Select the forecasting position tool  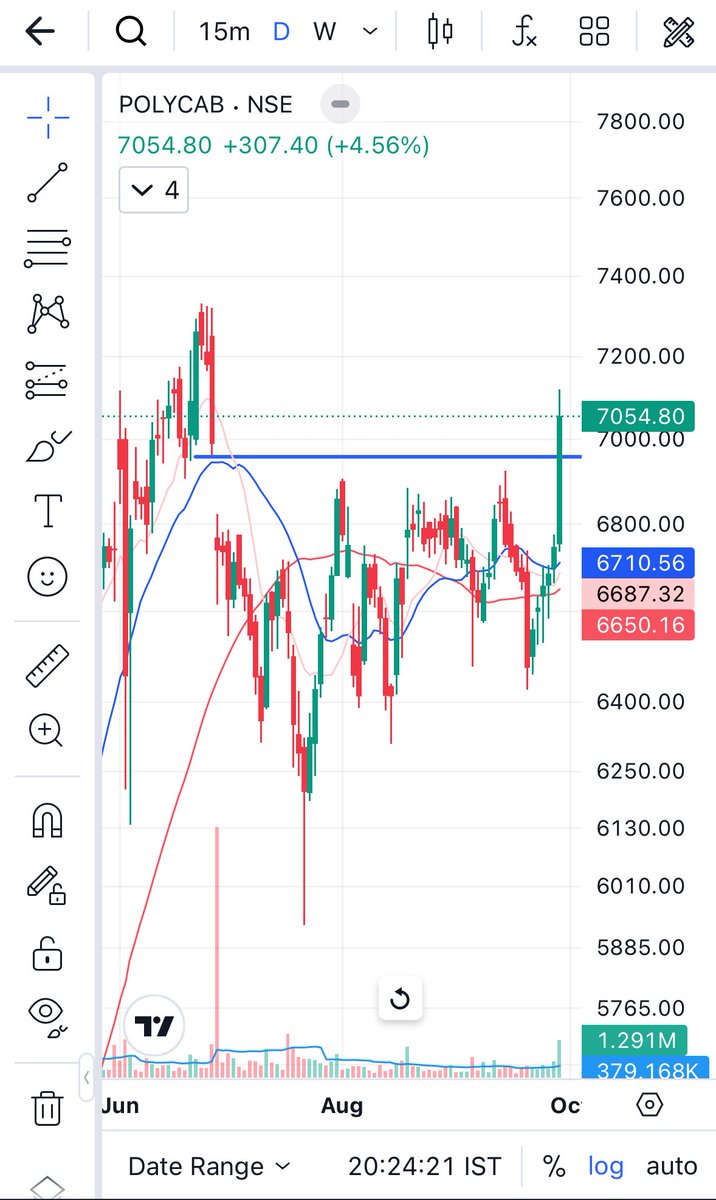(x=48, y=380)
